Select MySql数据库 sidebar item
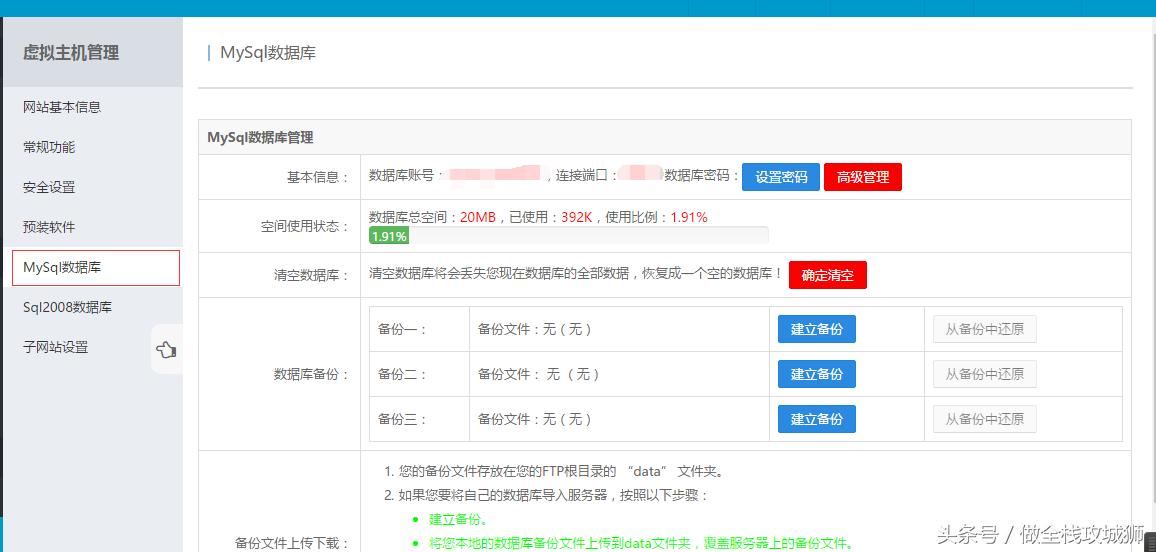 pos(96,268)
